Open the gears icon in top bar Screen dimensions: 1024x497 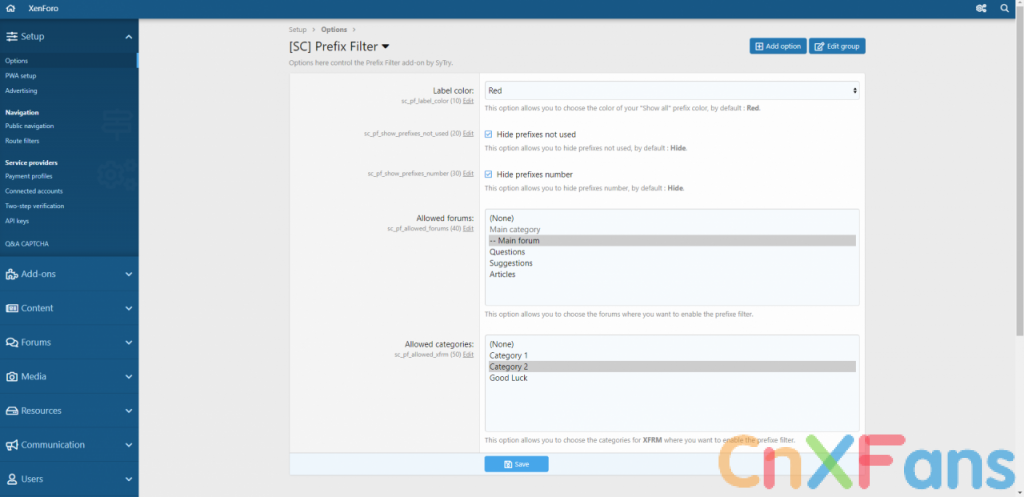click(x=981, y=8)
